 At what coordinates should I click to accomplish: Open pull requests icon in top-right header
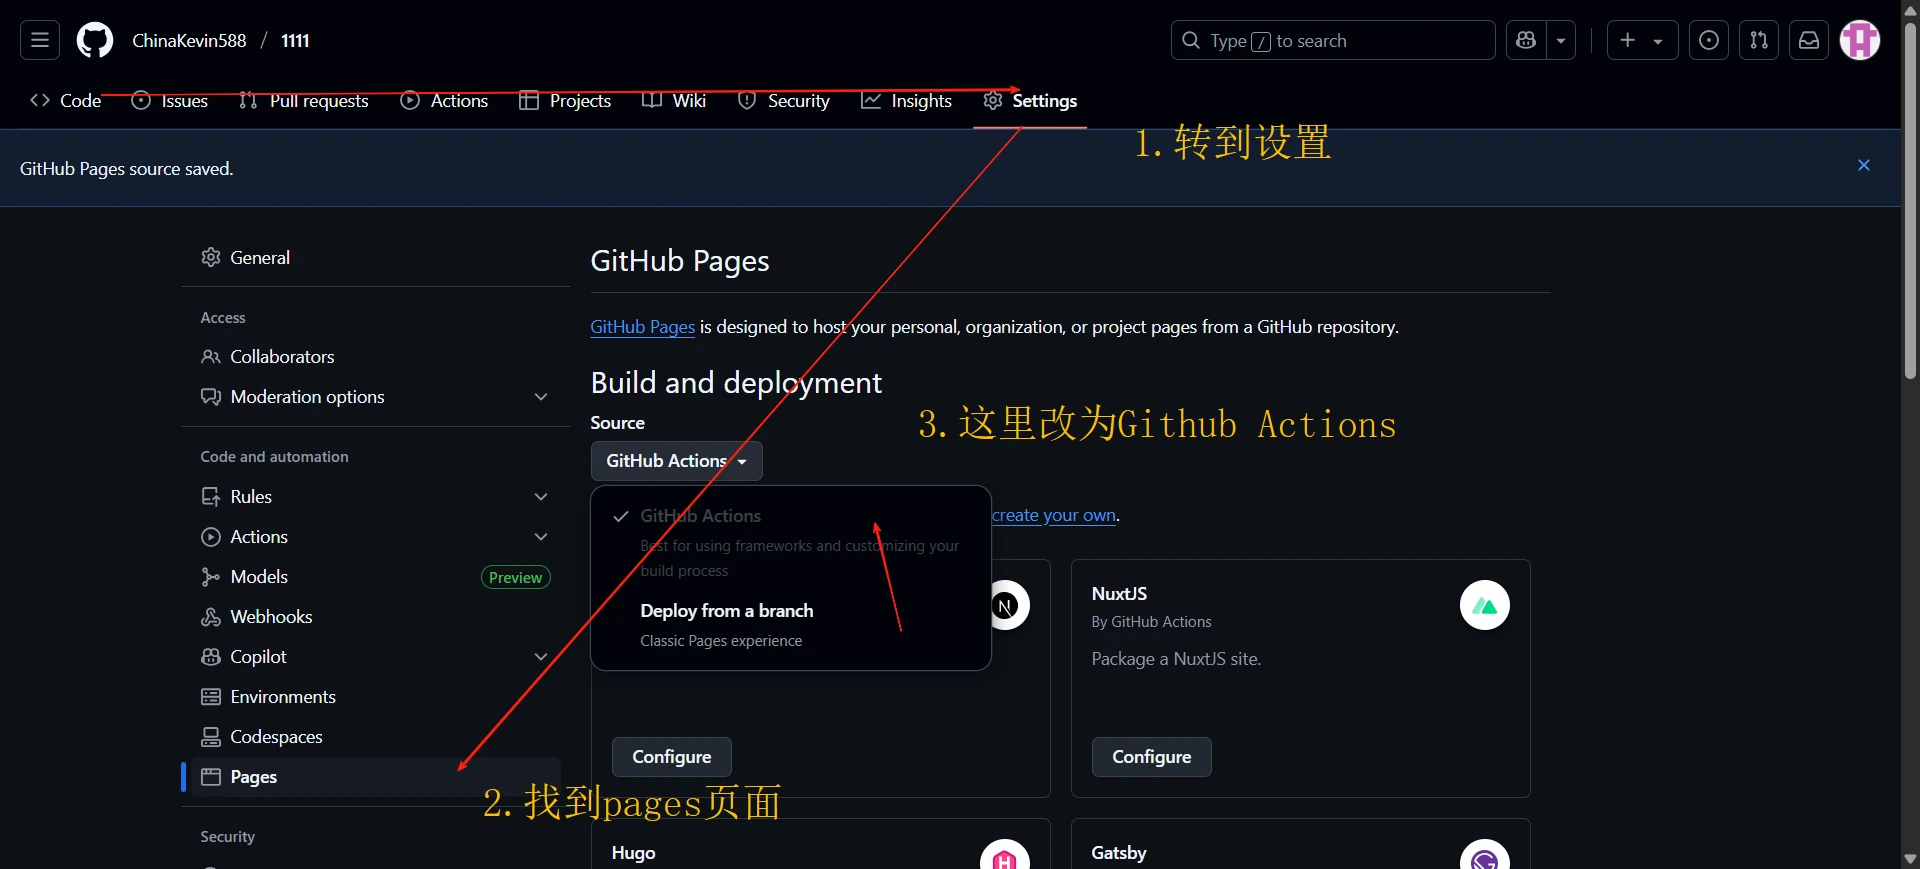click(x=1759, y=40)
